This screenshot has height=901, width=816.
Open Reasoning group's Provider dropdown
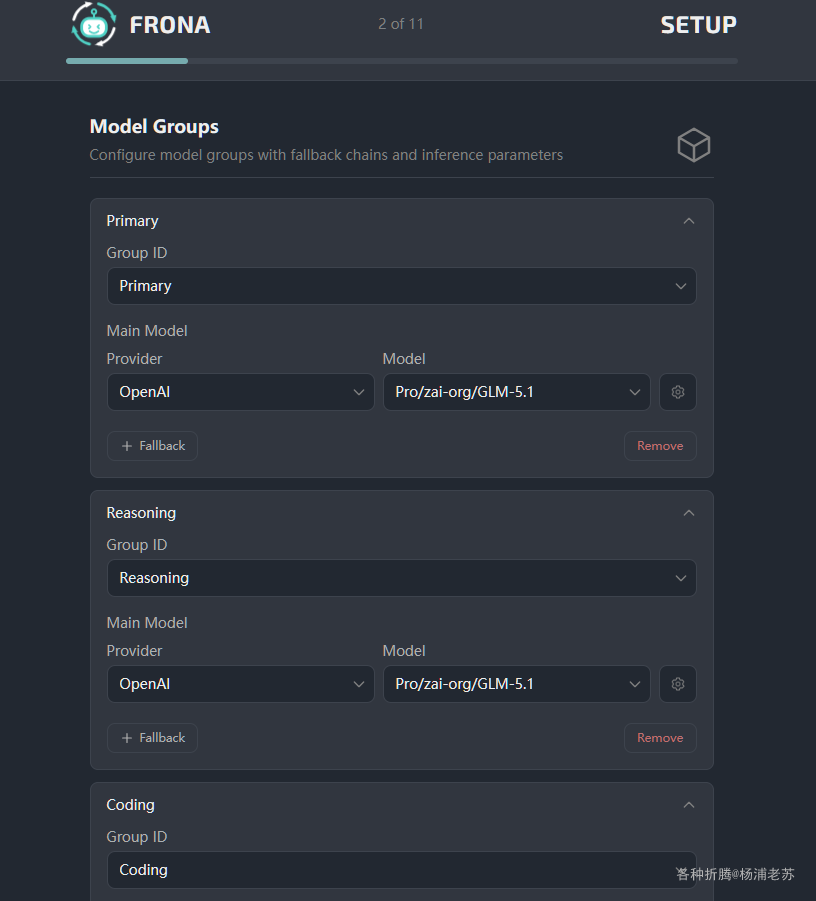coord(240,684)
